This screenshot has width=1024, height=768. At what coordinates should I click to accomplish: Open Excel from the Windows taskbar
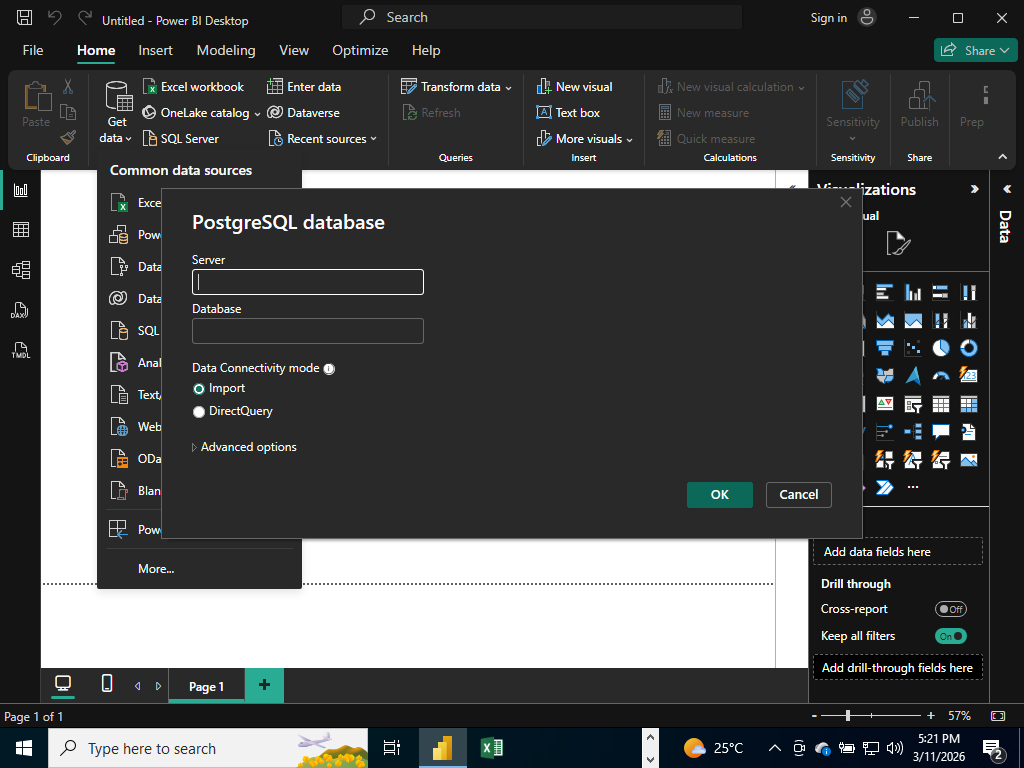[492, 748]
